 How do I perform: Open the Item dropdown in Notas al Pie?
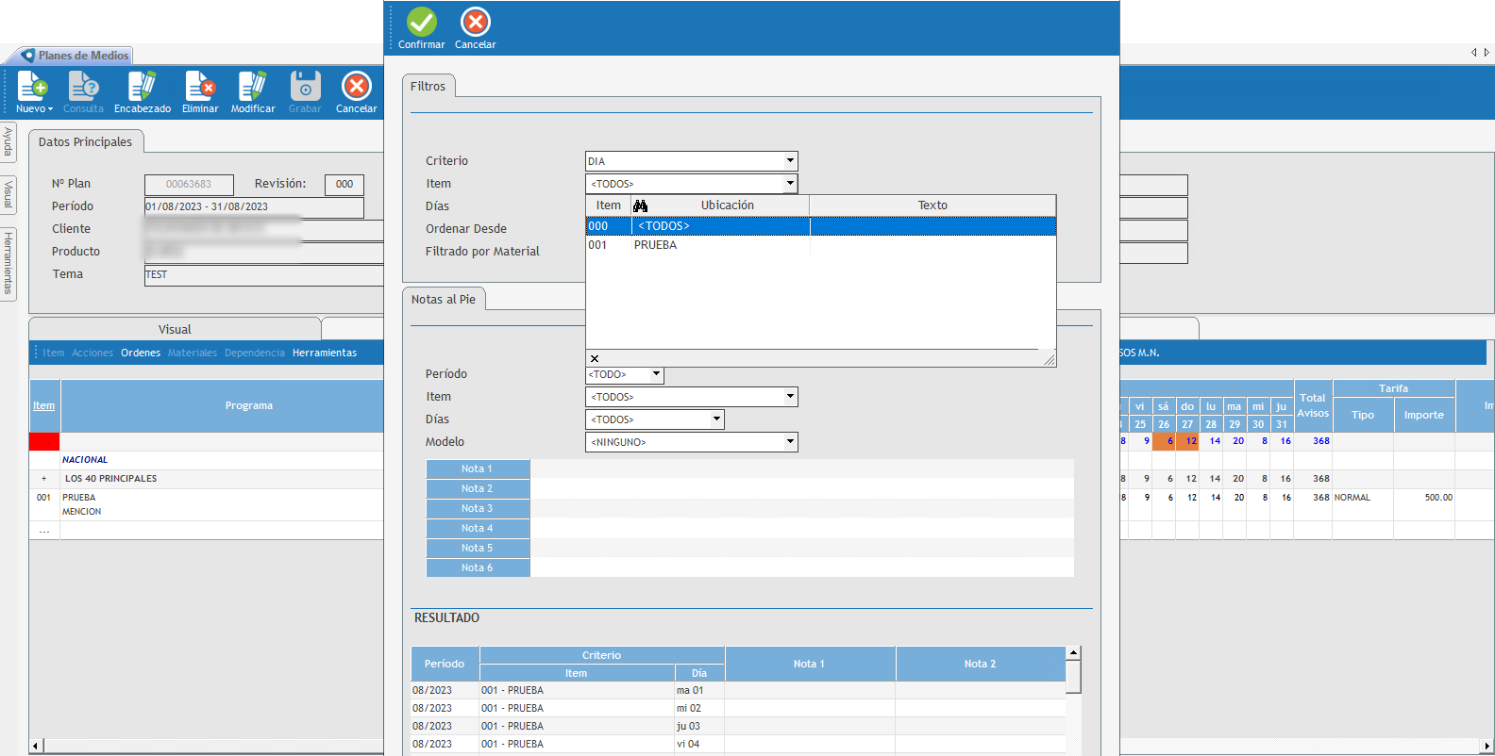(790, 397)
